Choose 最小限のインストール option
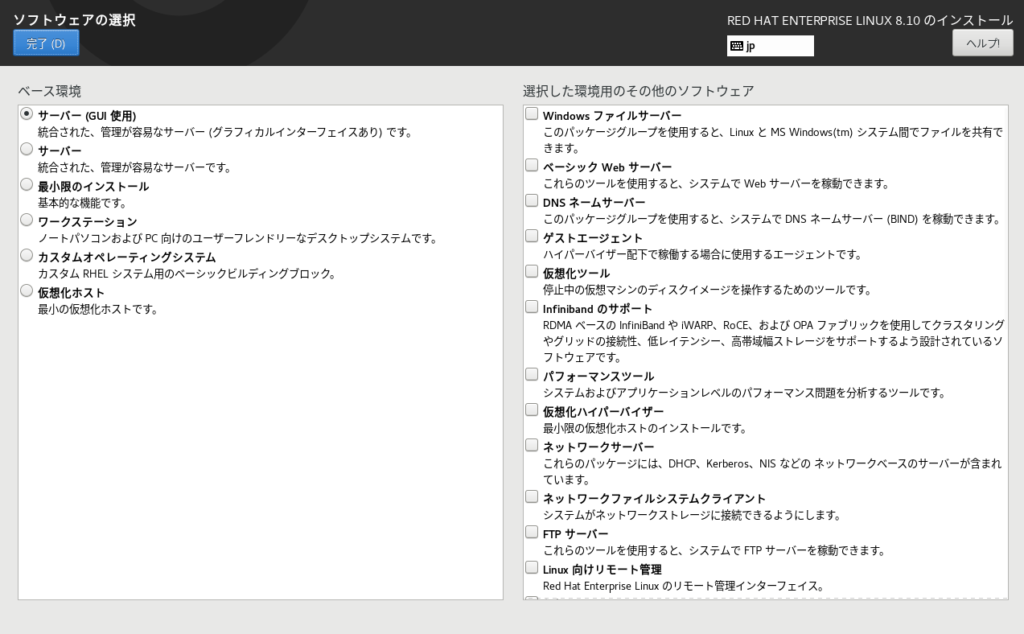The image size is (1024, 634). click(x=27, y=186)
